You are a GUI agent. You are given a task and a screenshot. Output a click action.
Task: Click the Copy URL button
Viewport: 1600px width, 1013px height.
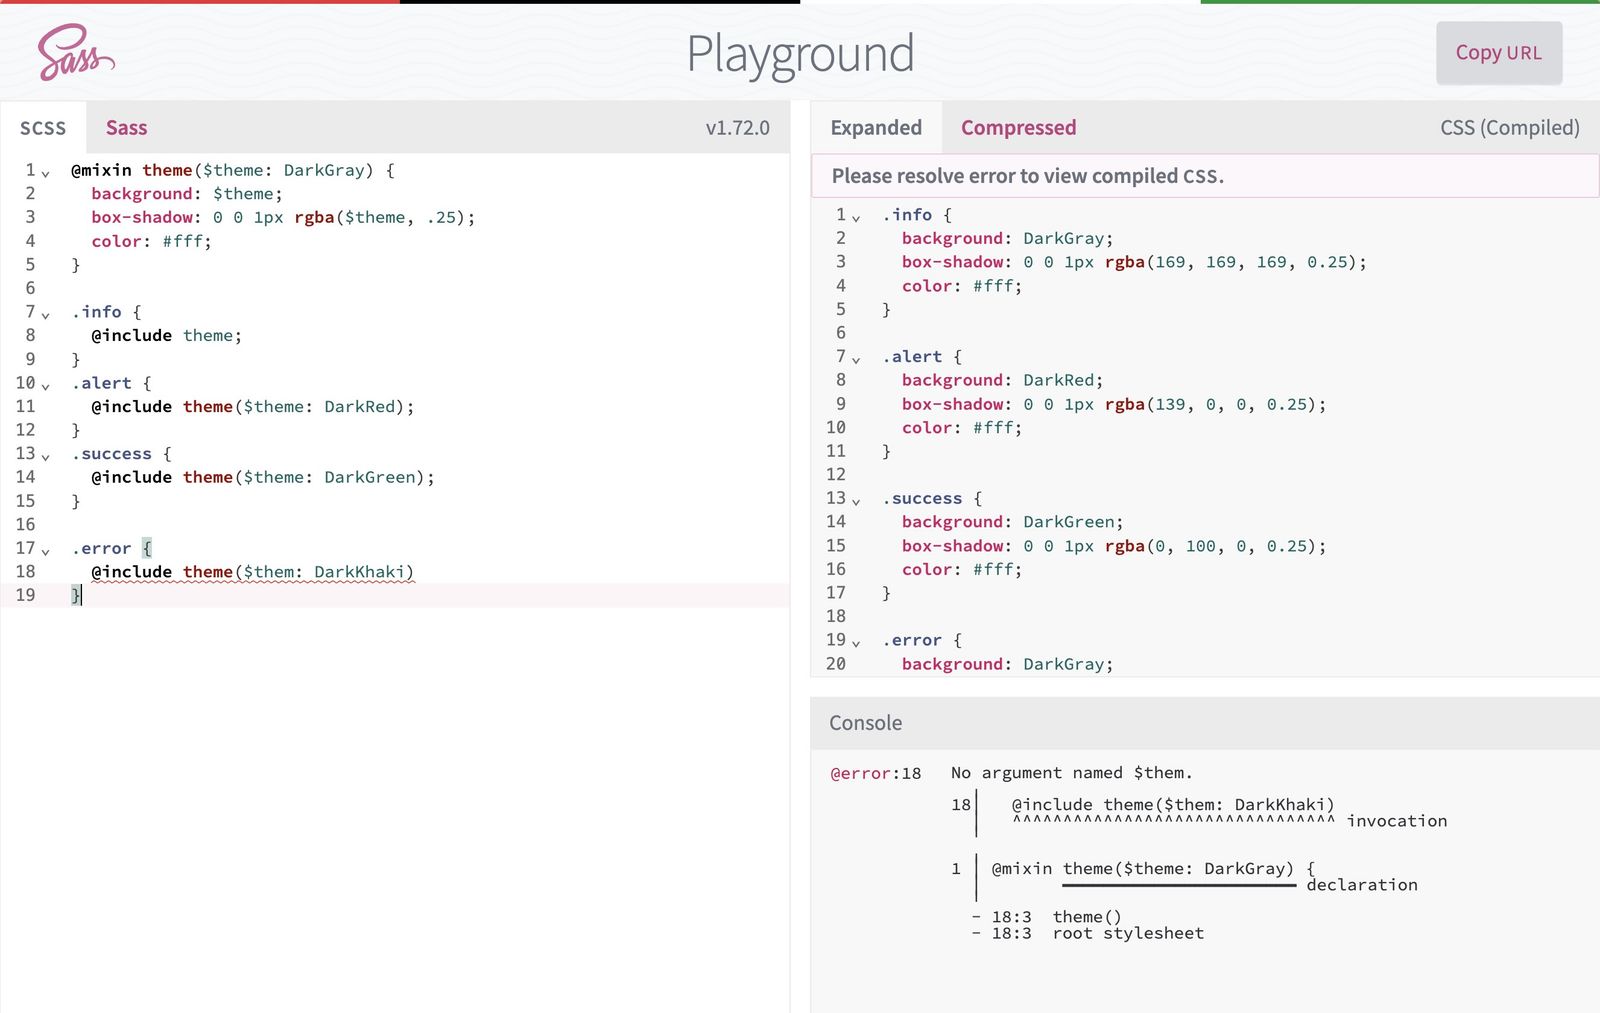[1499, 53]
